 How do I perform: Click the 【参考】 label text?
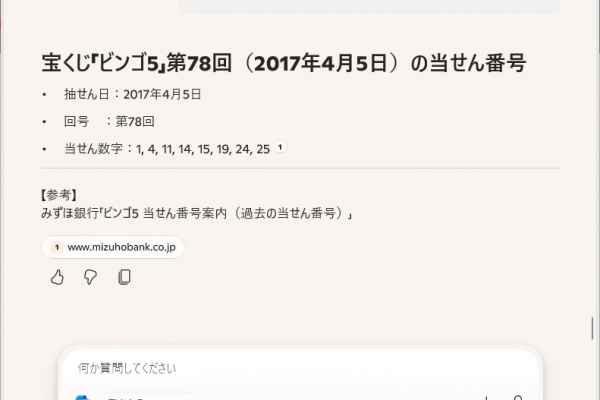point(59,195)
